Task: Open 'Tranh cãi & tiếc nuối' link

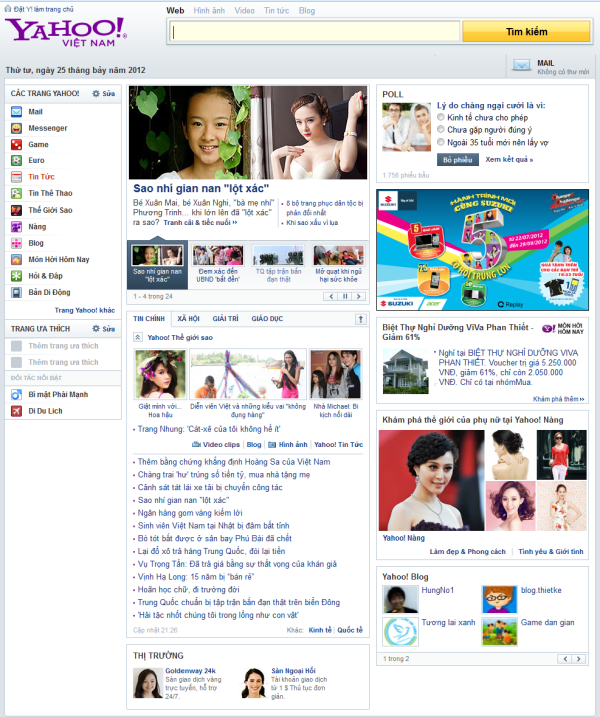Action: point(200,223)
